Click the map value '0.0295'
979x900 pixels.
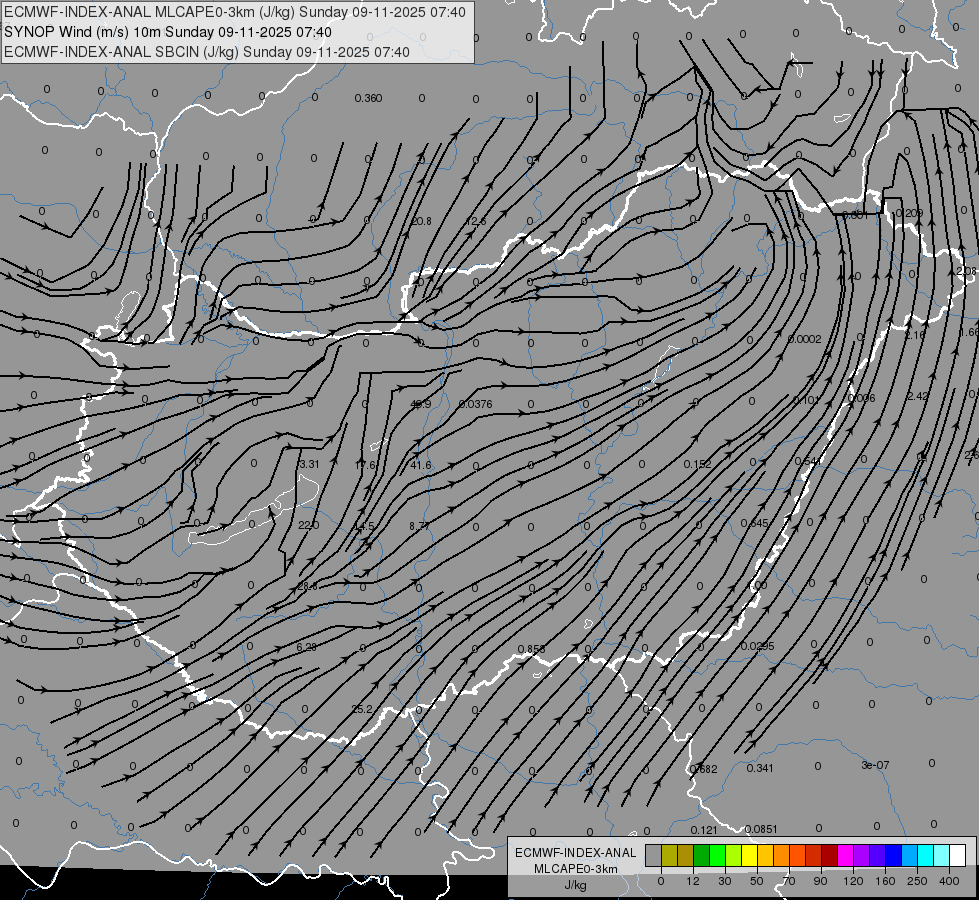pyautogui.click(x=758, y=646)
